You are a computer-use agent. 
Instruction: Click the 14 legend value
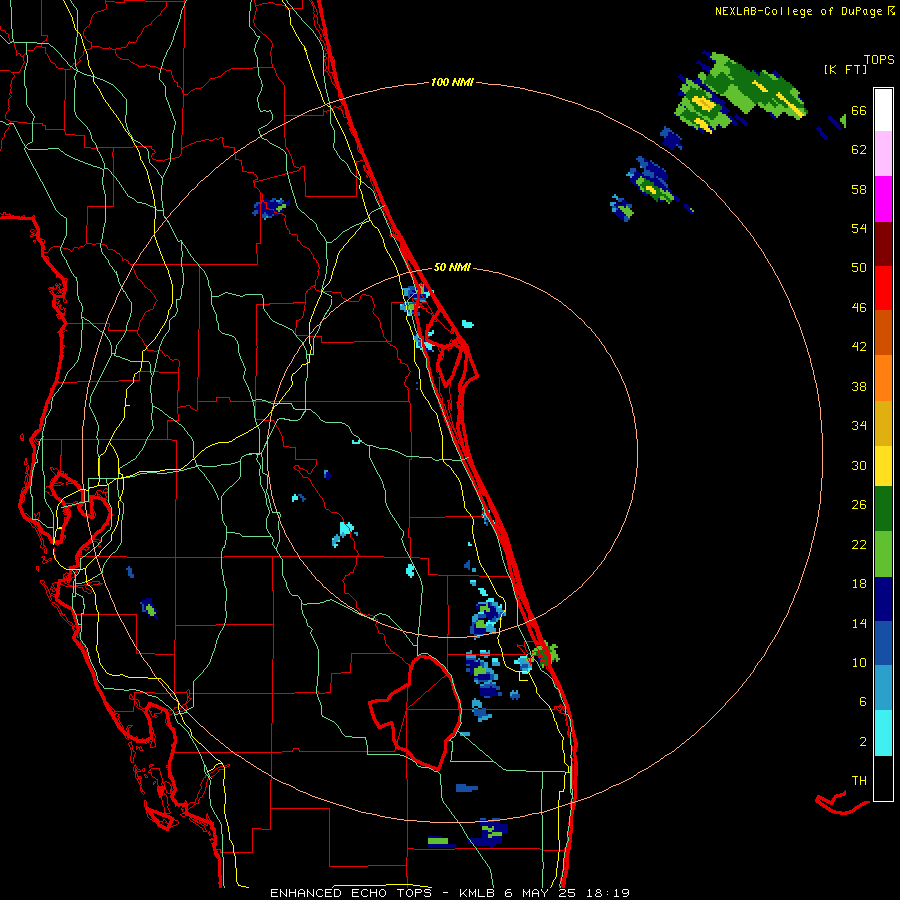click(x=859, y=623)
